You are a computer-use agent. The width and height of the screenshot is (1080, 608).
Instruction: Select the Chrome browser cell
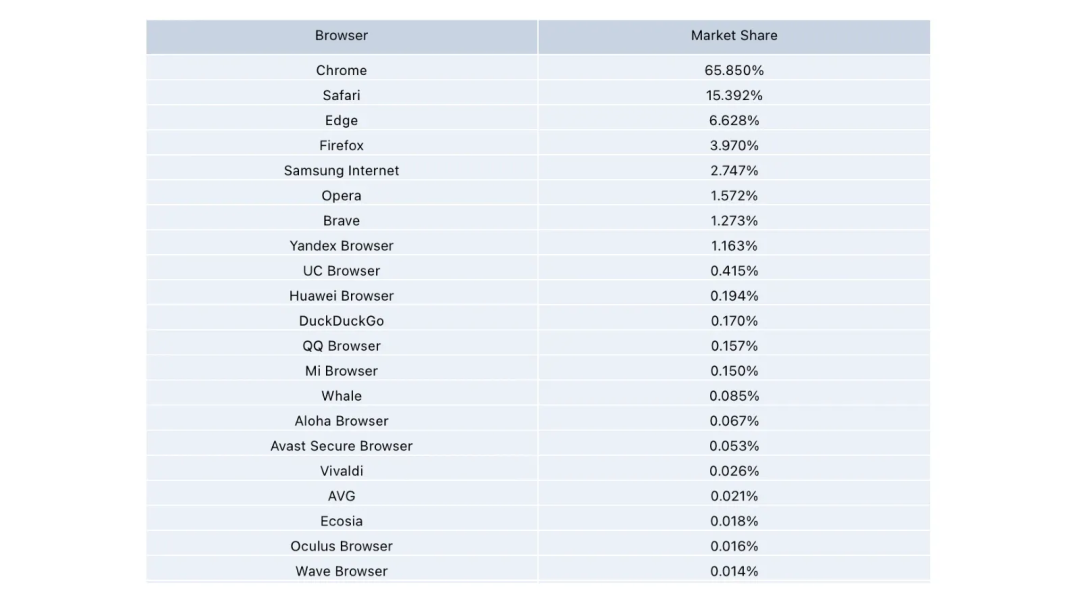(341, 70)
